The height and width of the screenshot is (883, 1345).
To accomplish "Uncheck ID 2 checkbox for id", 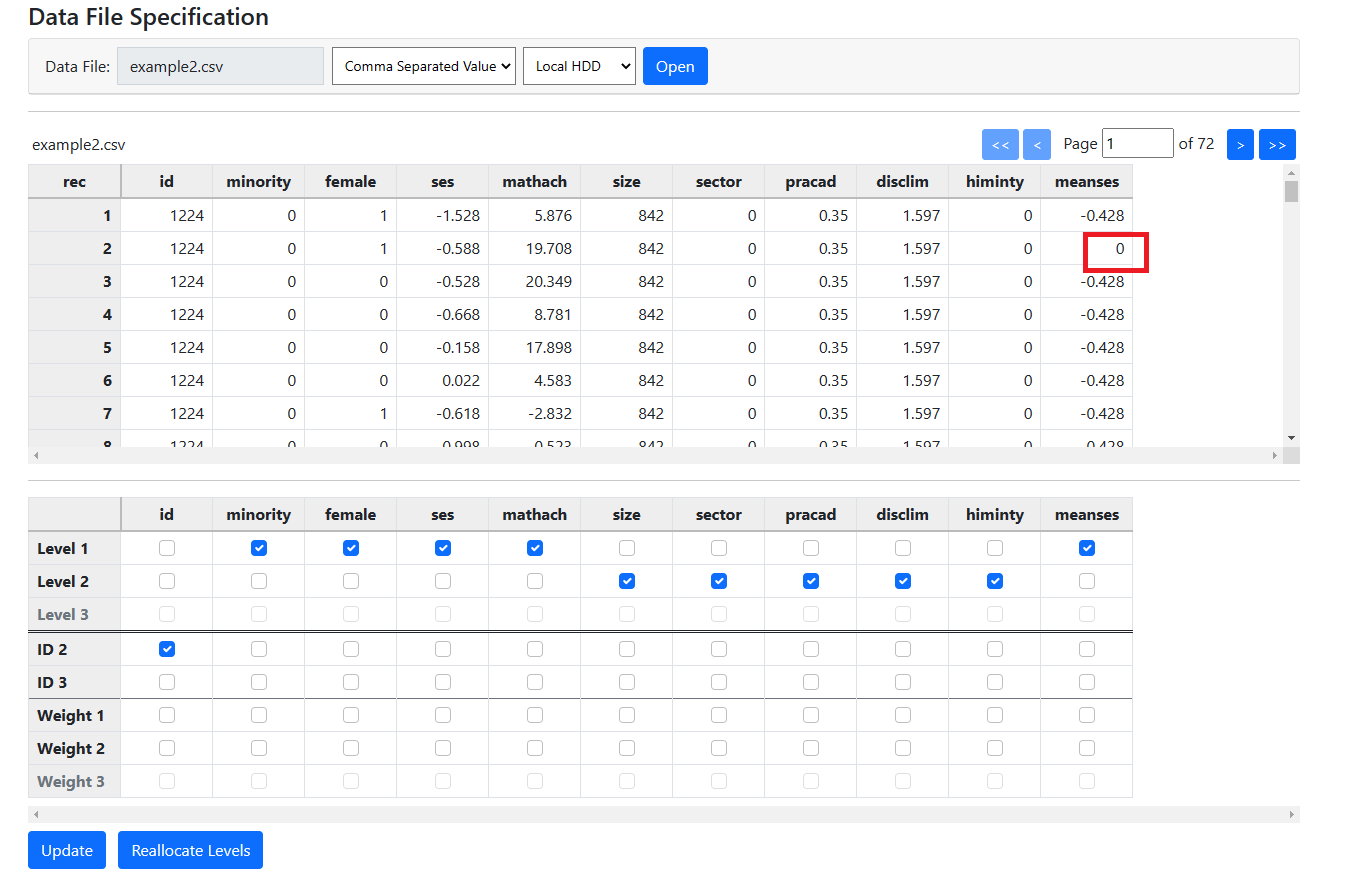I will click(167, 649).
